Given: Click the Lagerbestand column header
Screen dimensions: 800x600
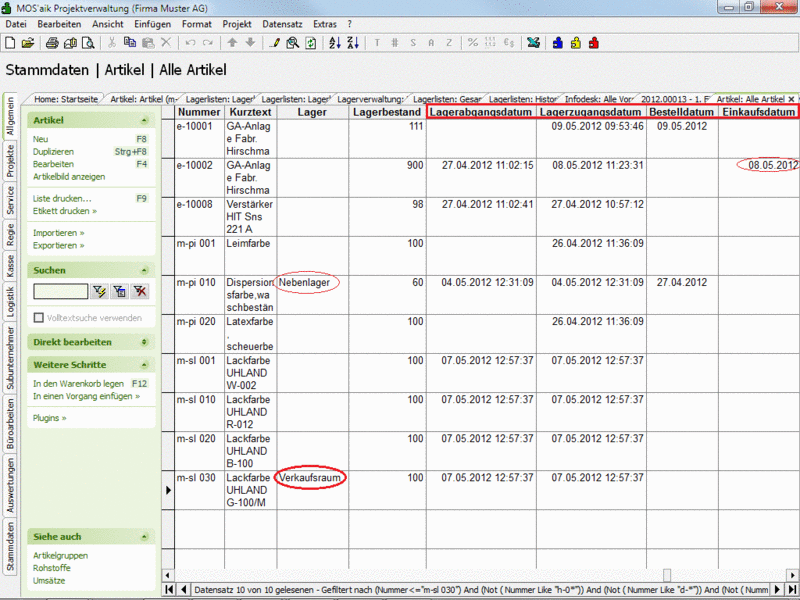Looking at the screenshot, I should pos(387,112).
